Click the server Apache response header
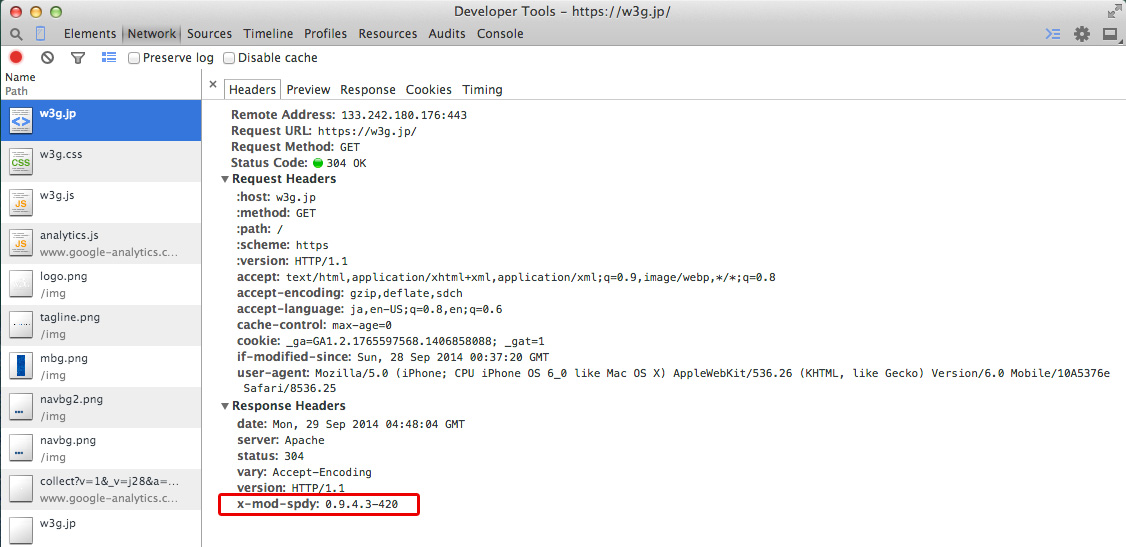 (x=281, y=440)
